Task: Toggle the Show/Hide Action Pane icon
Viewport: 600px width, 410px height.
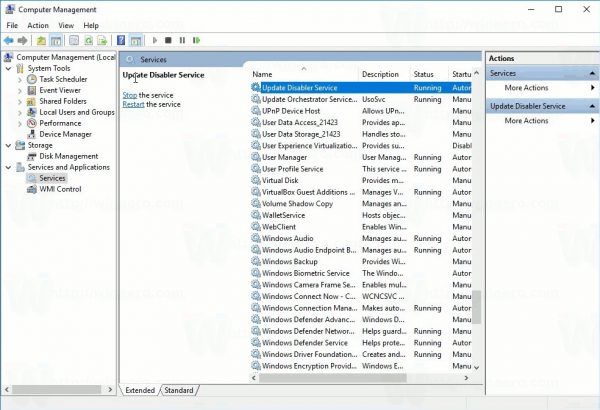Action: [x=135, y=40]
